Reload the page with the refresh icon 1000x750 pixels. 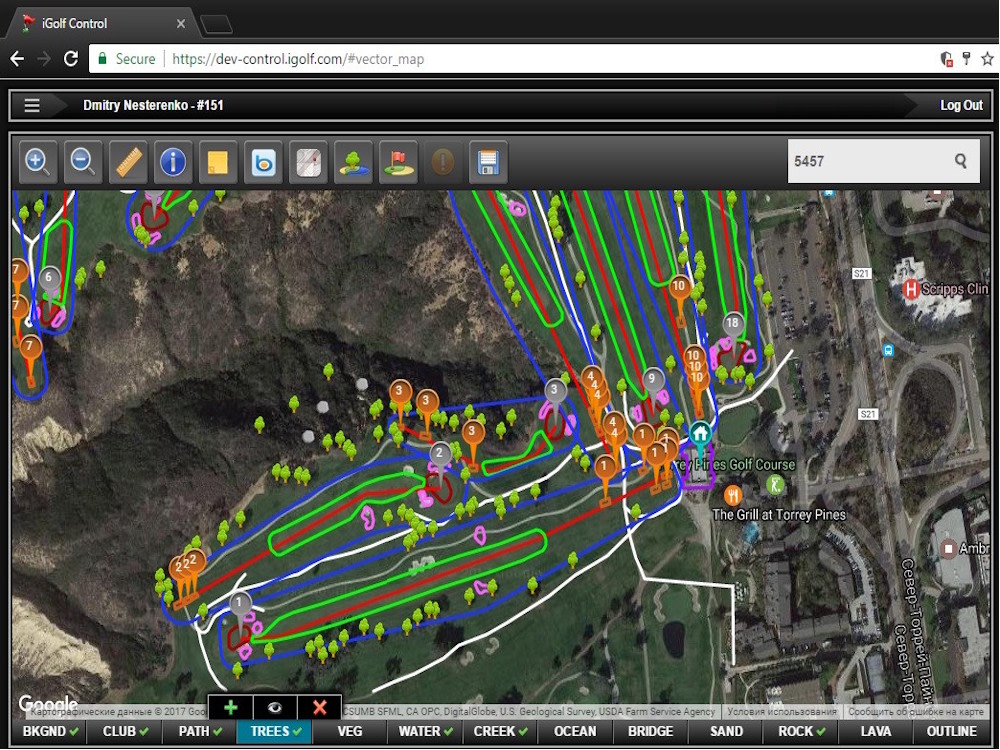[71, 59]
